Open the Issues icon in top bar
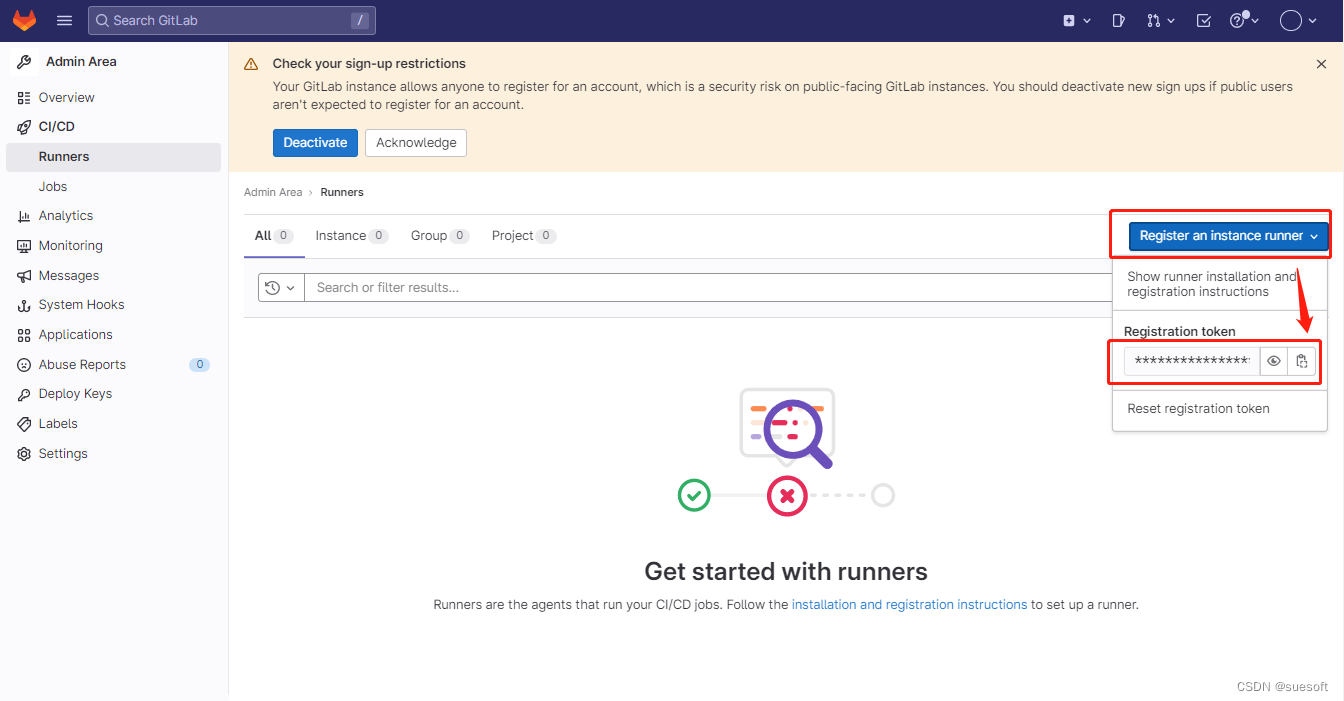 tap(1118, 20)
